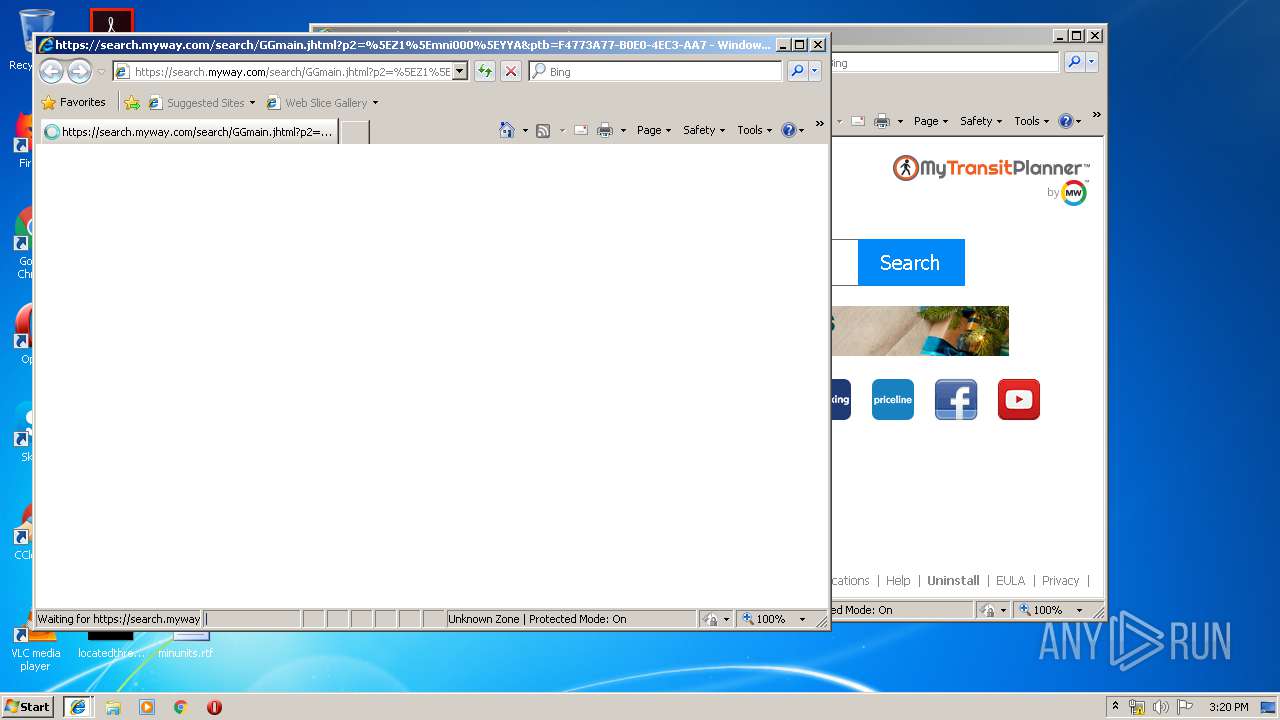Open the search provider dropdown arrow in front window

(x=815, y=71)
